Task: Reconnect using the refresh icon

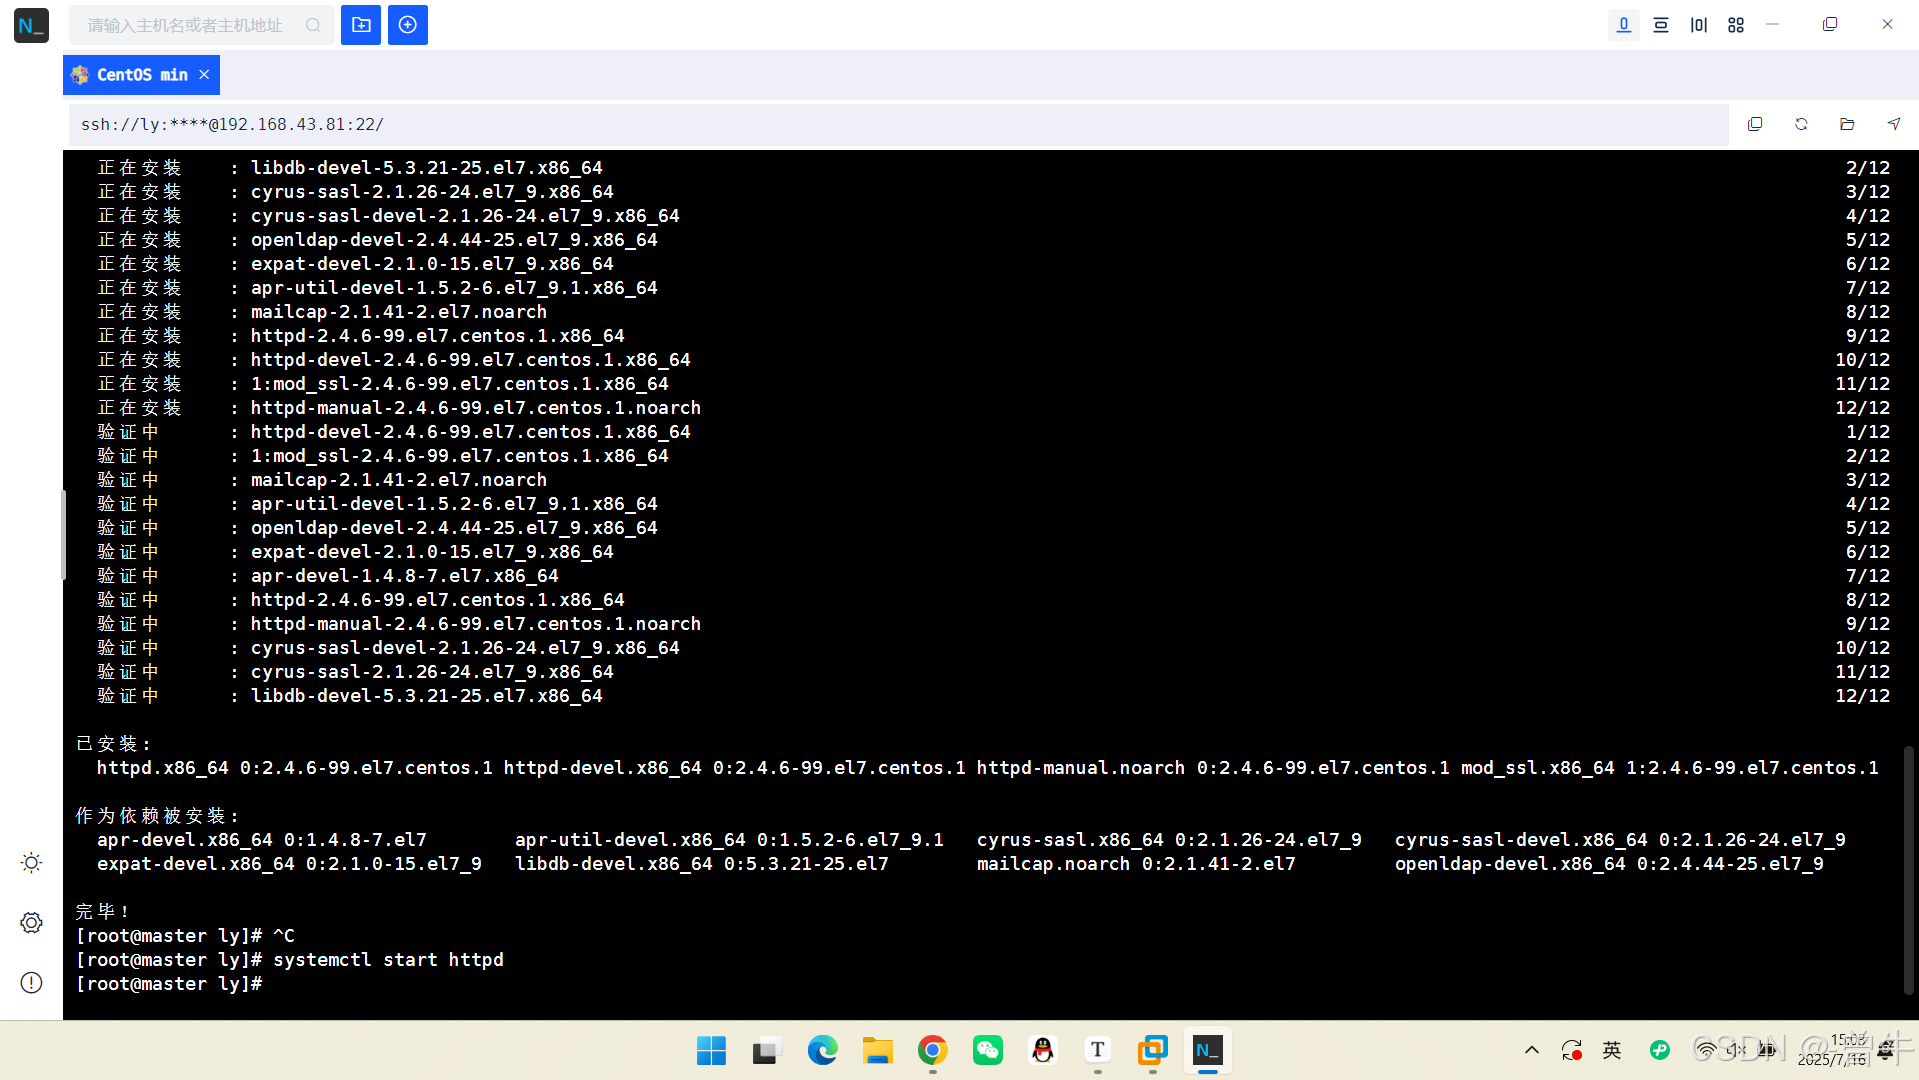Action: [x=1801, y=124]
